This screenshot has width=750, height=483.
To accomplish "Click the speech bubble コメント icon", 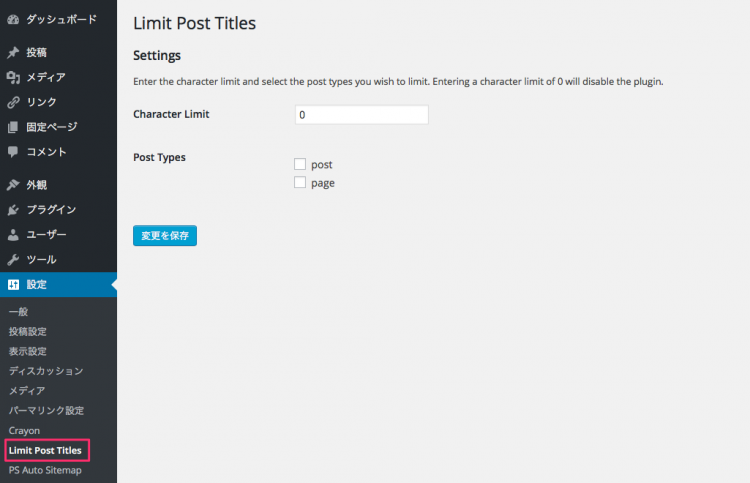I will click(13, 152).
